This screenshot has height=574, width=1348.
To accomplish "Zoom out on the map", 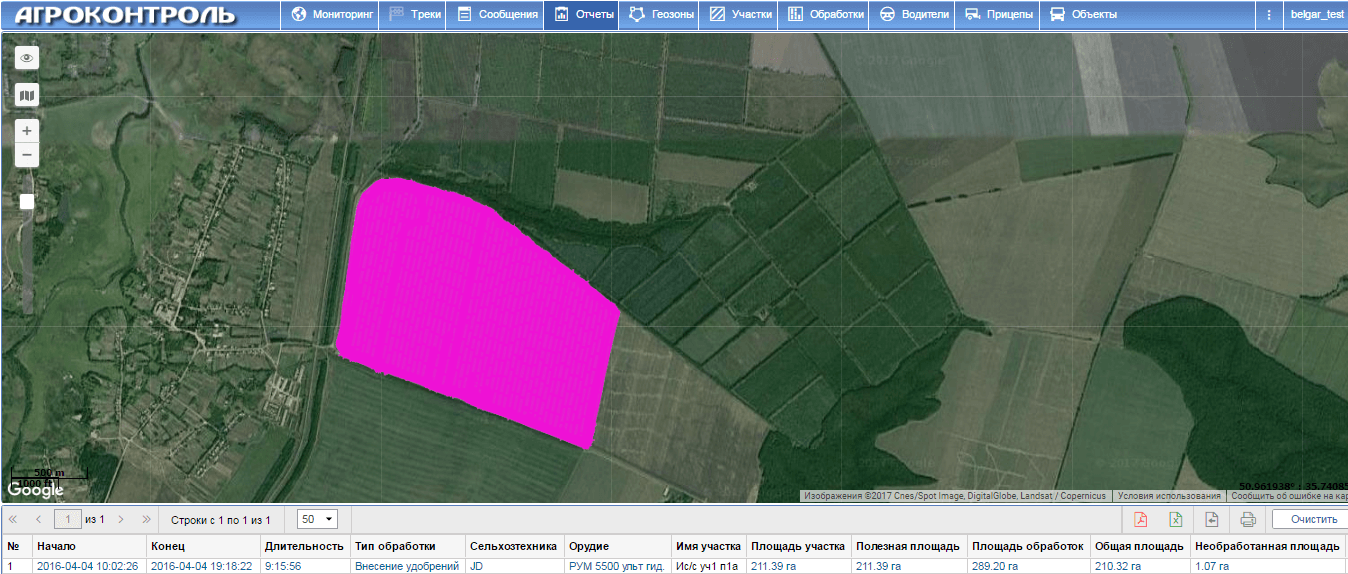I will tap(27, 155).
